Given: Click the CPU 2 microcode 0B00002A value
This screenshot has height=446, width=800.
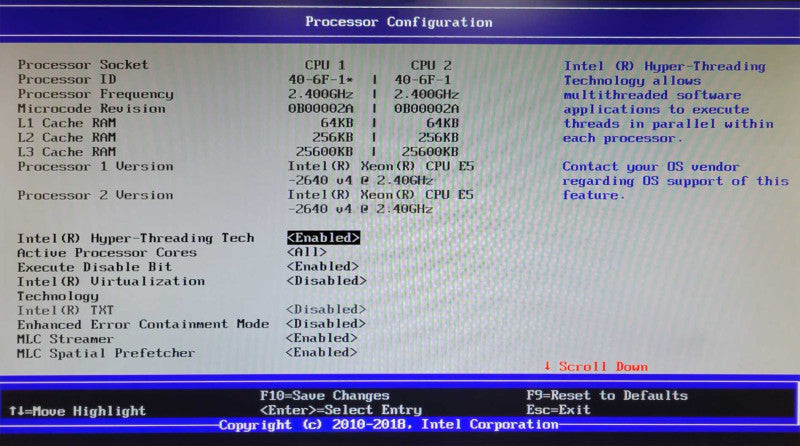Looking at the screenshot, I should (x=427, y=109).
